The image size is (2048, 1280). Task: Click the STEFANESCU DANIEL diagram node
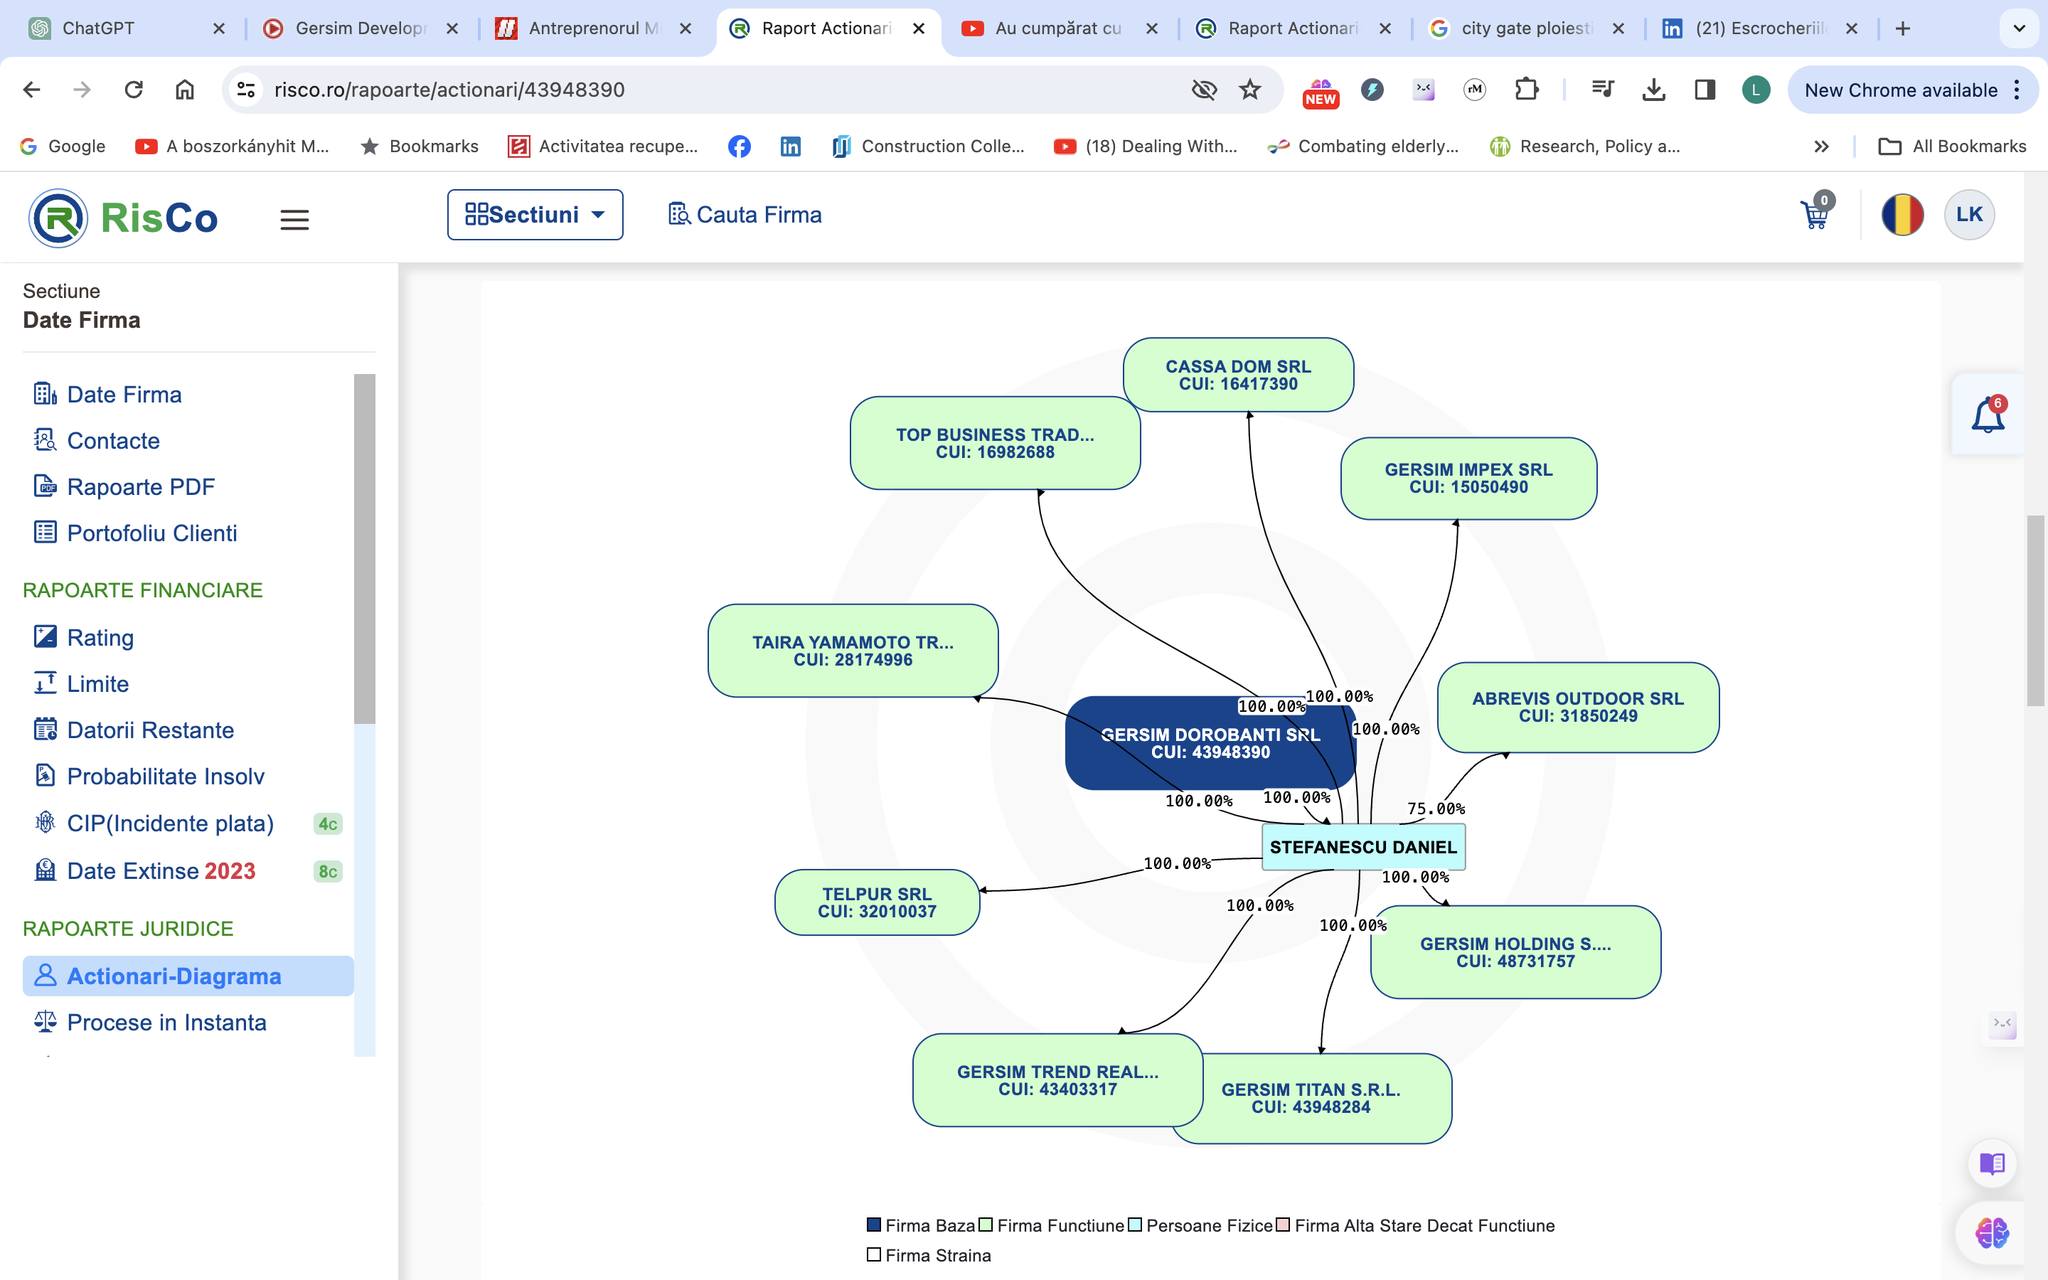(1362, 847)
